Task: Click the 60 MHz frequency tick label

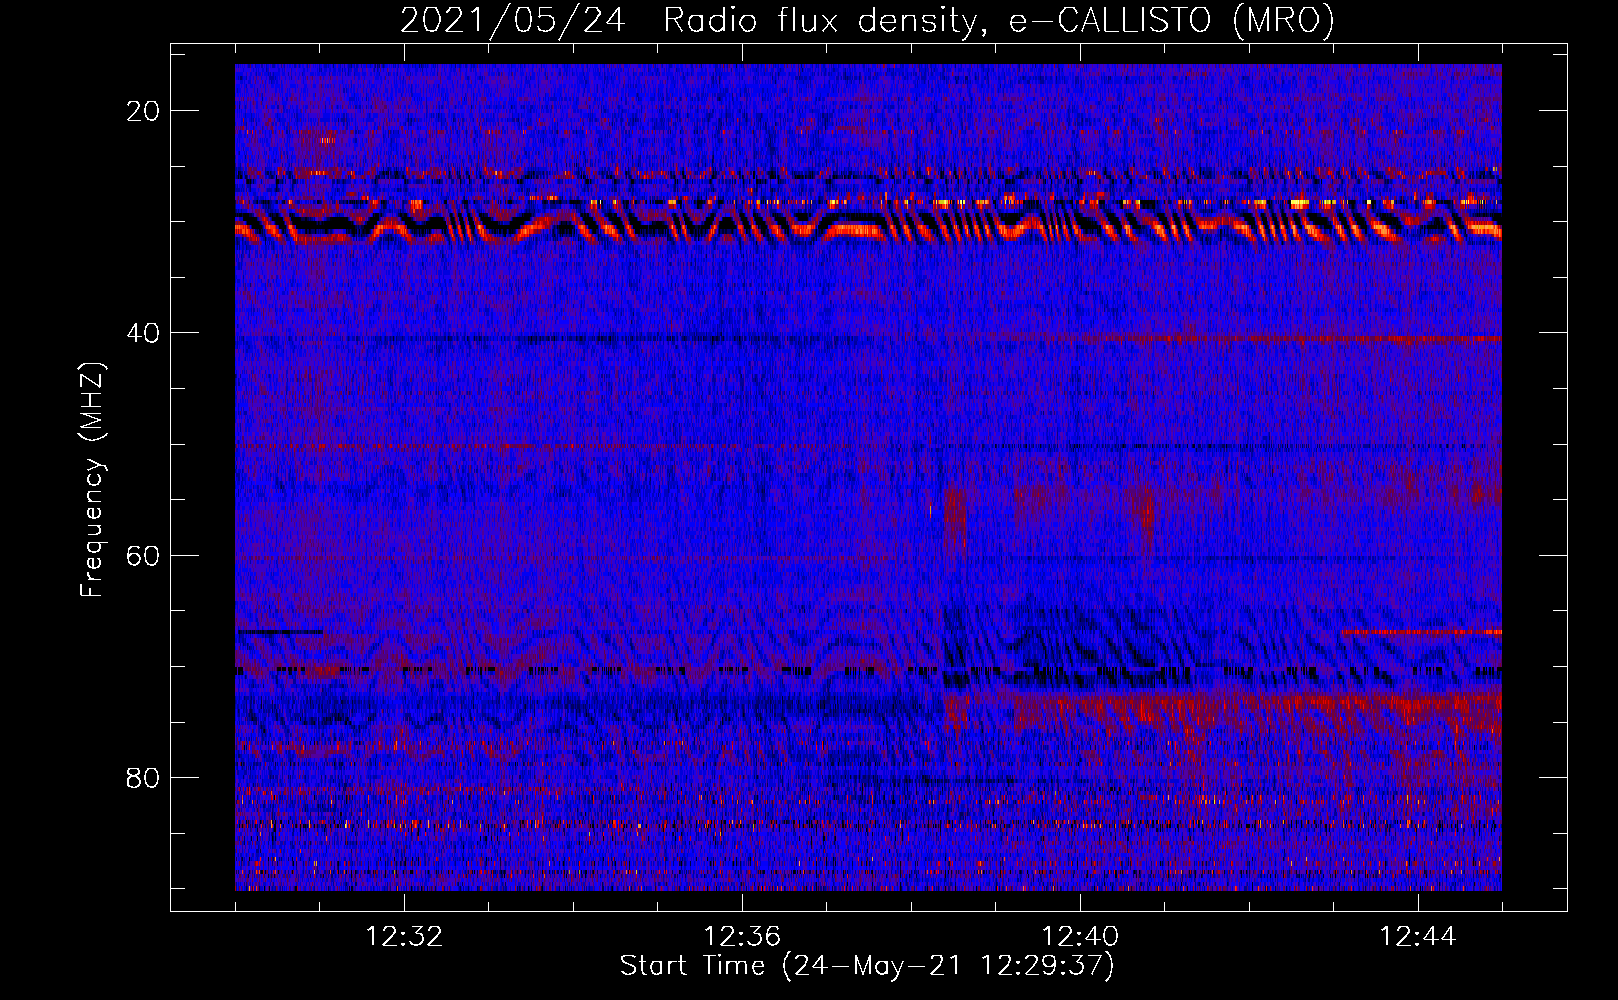Action: [x=143, y=555]
